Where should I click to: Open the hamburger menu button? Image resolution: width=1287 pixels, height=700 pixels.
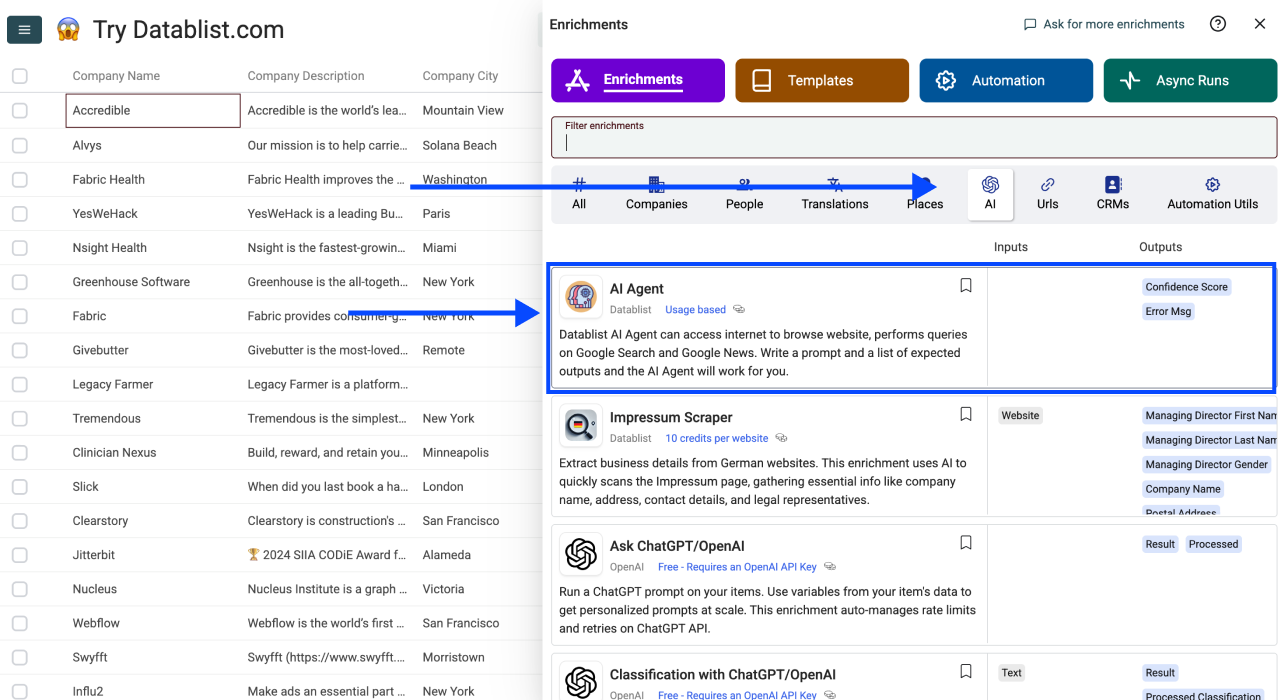[24, 30]
